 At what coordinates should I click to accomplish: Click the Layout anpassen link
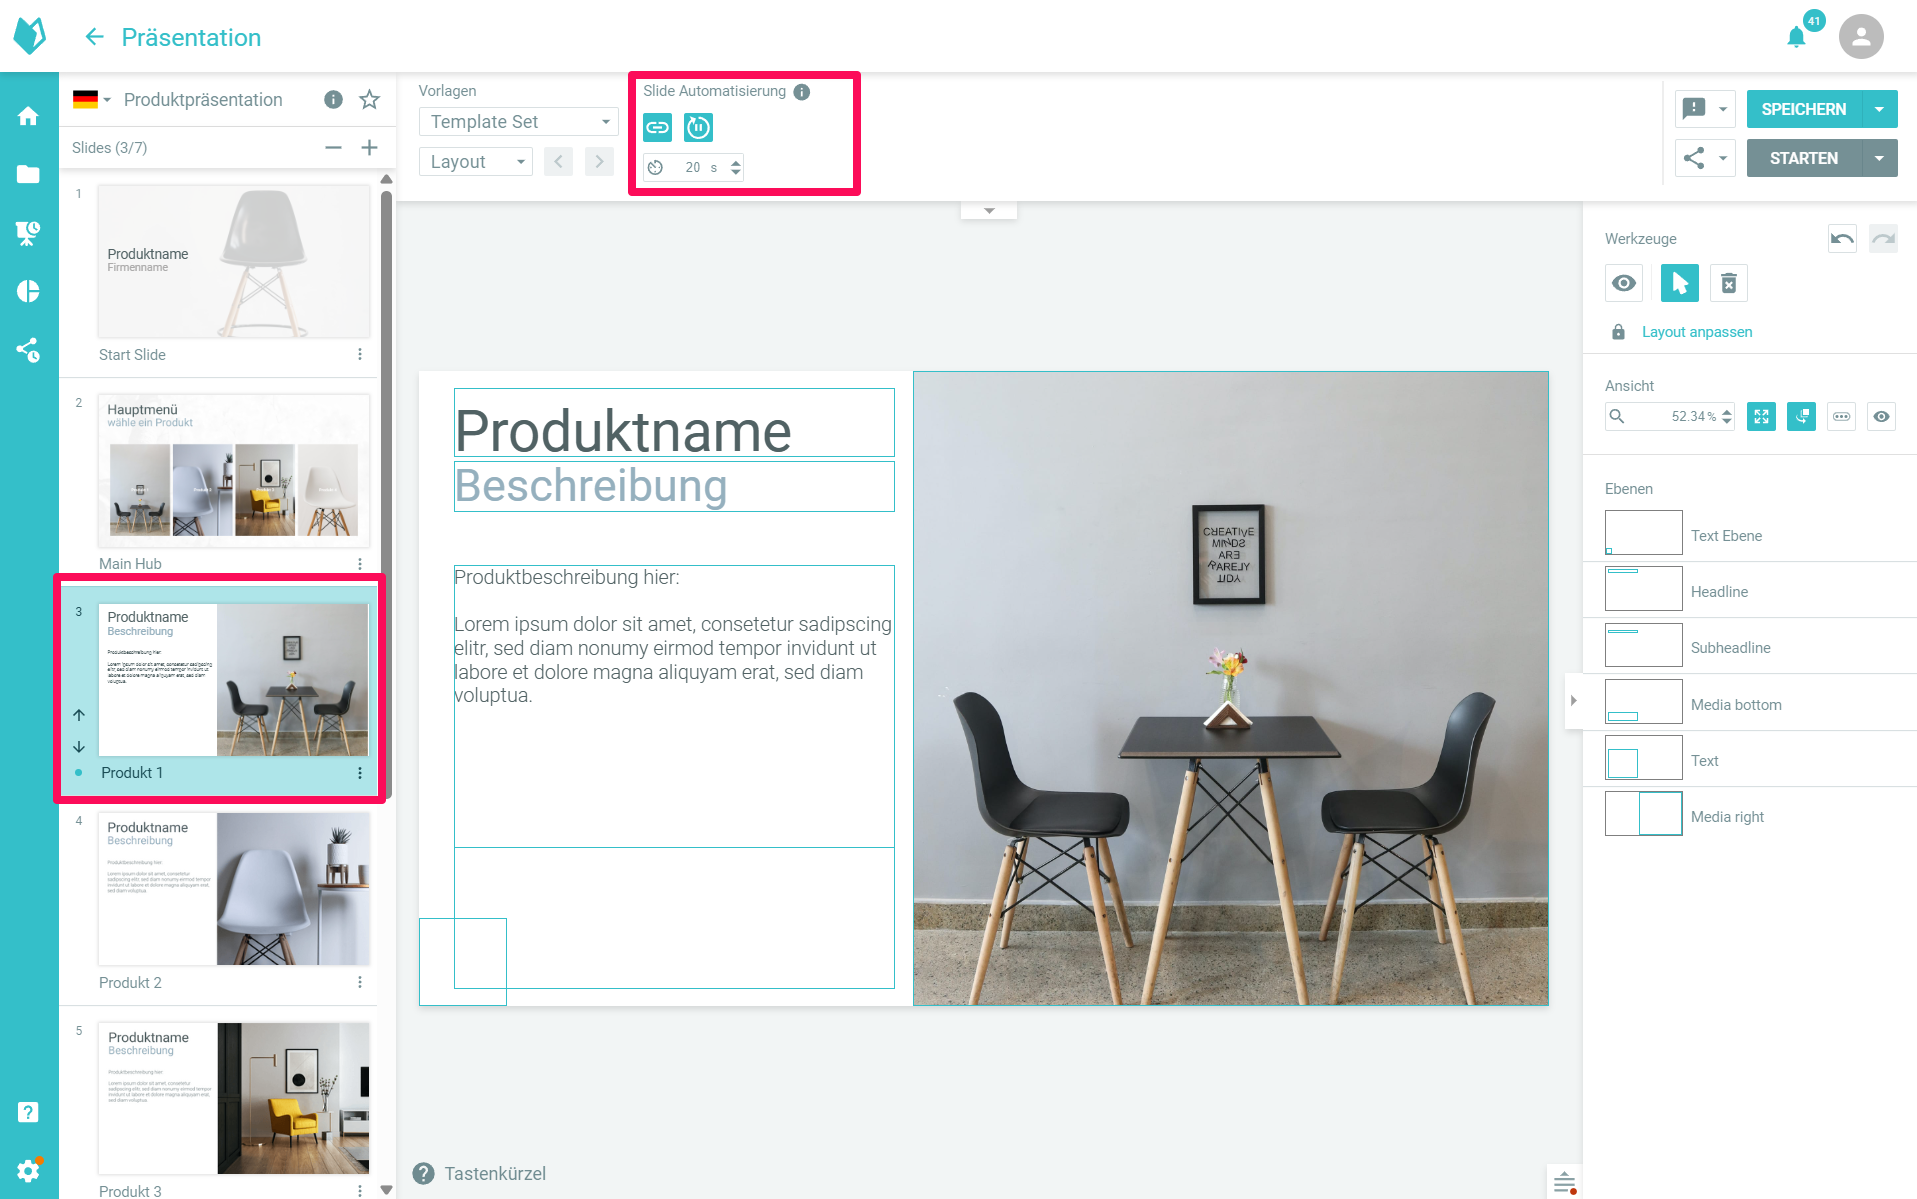coord(1696,332)
